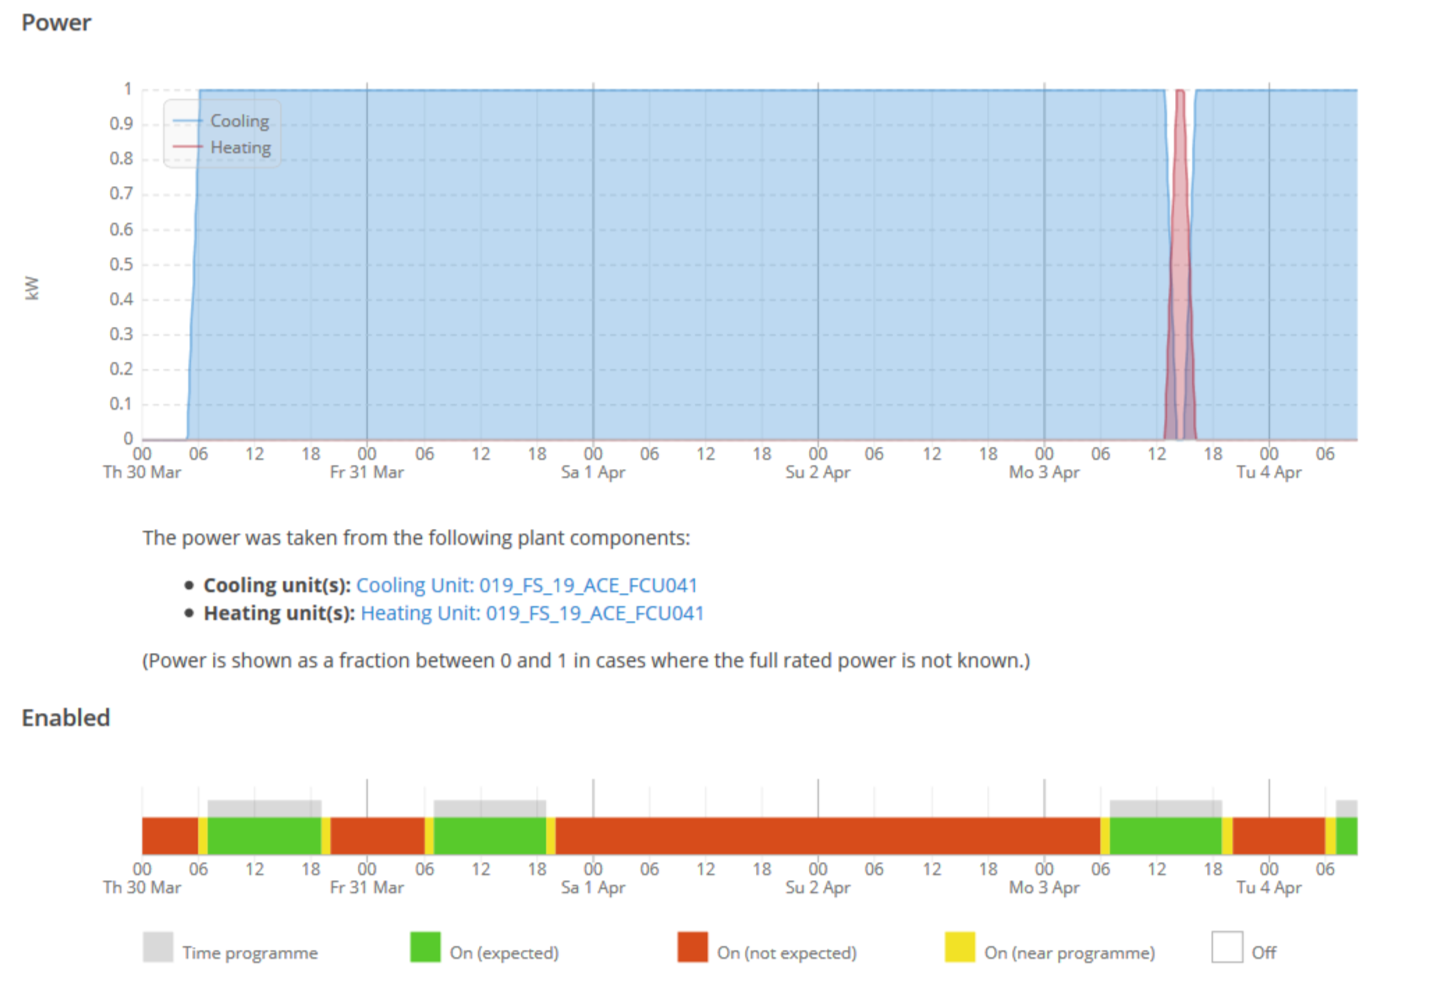Click the 'Heating unit(s):' bold label
The image size is (1433, 997).
pyautogui.click(x=279, y=613)
